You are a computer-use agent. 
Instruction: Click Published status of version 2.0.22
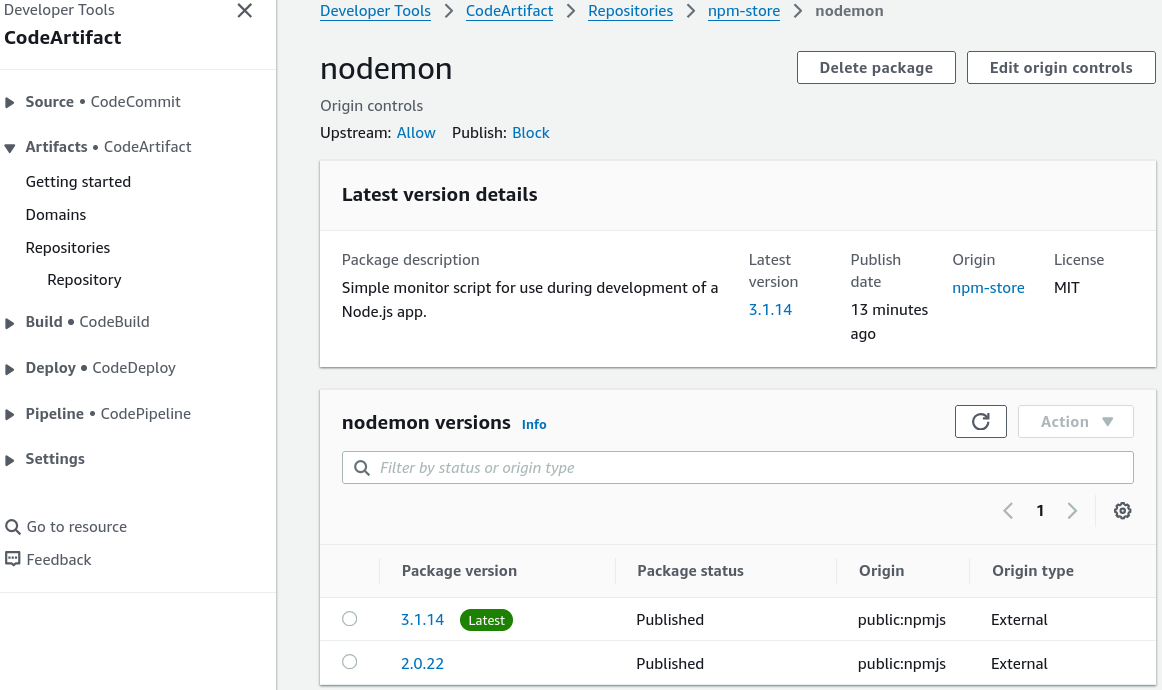[x=670, y=663]
